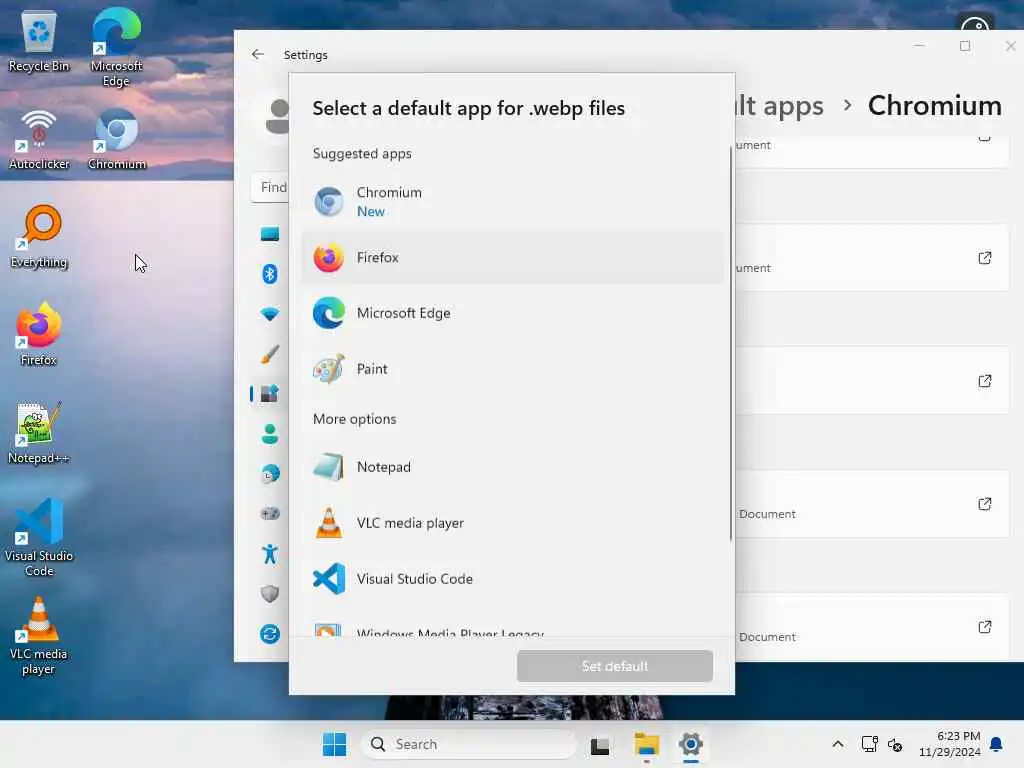The height and width of the screenshot is (768, 1024).
Task: Click the app list scrollbar in dialog
Action: 731,344
